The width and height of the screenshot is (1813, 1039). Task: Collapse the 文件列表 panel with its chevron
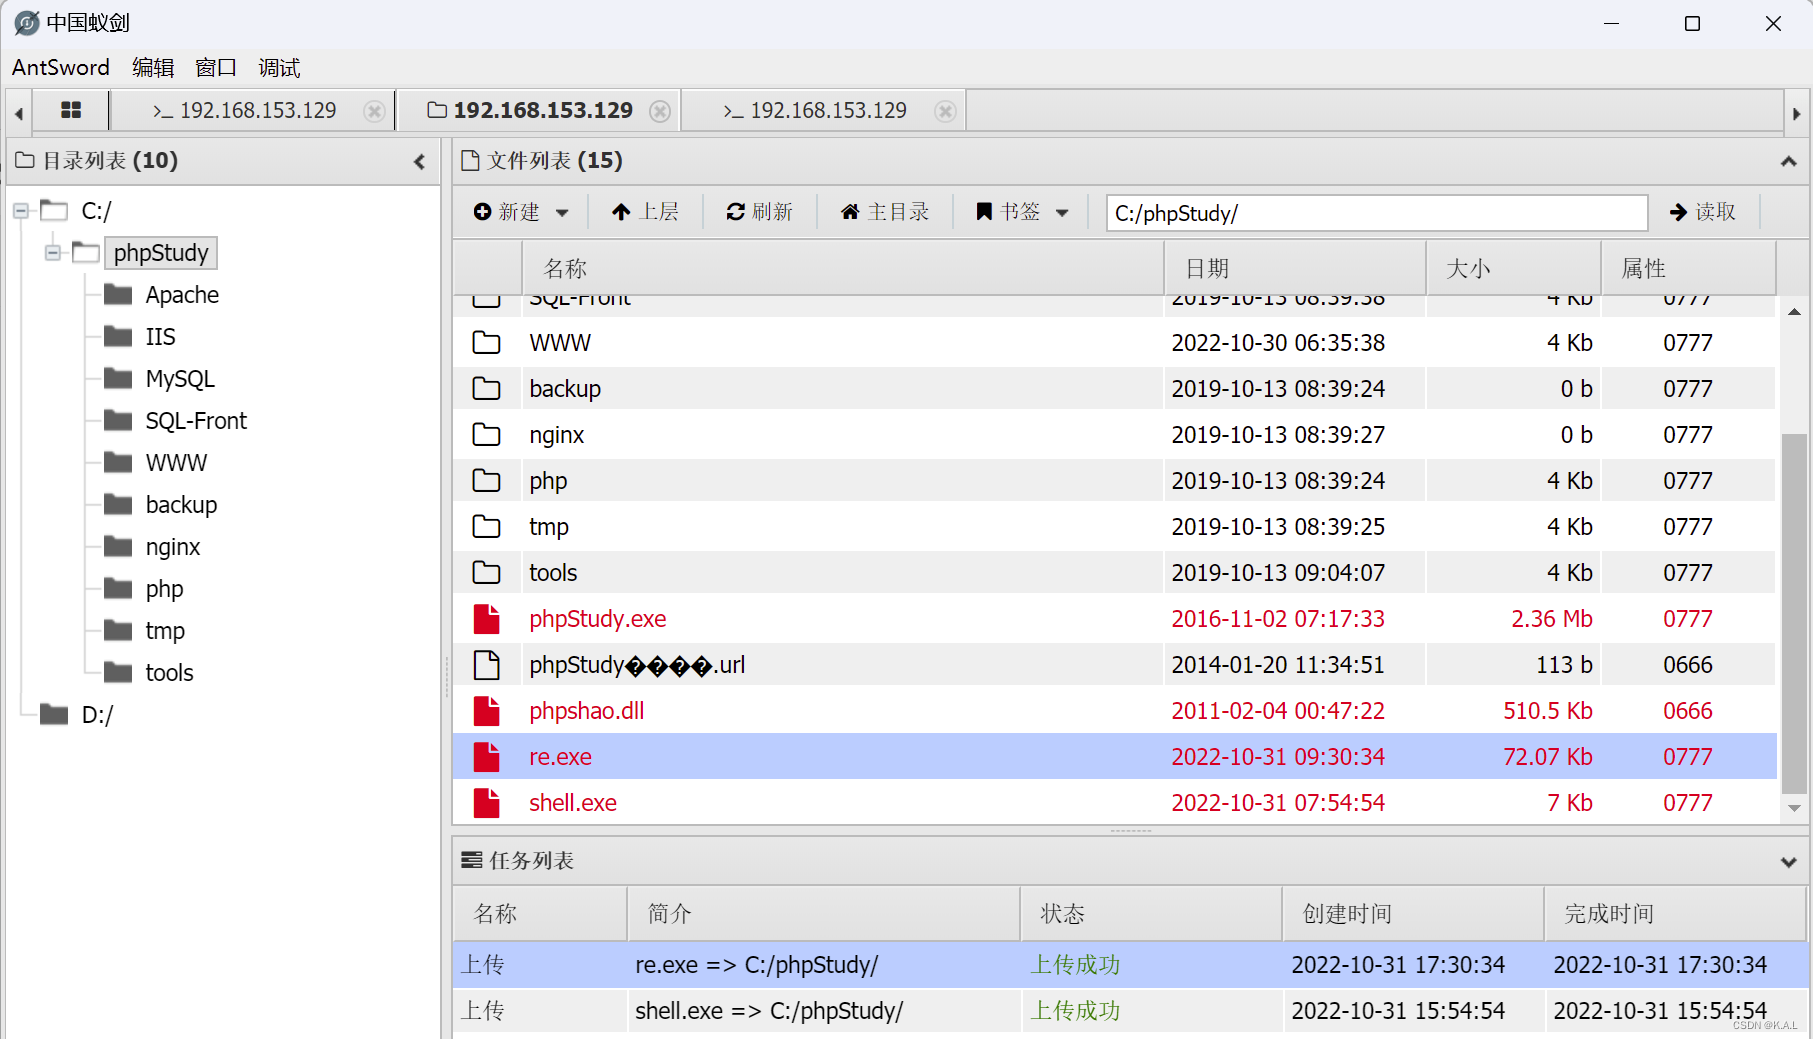[x=1786, y=160]
